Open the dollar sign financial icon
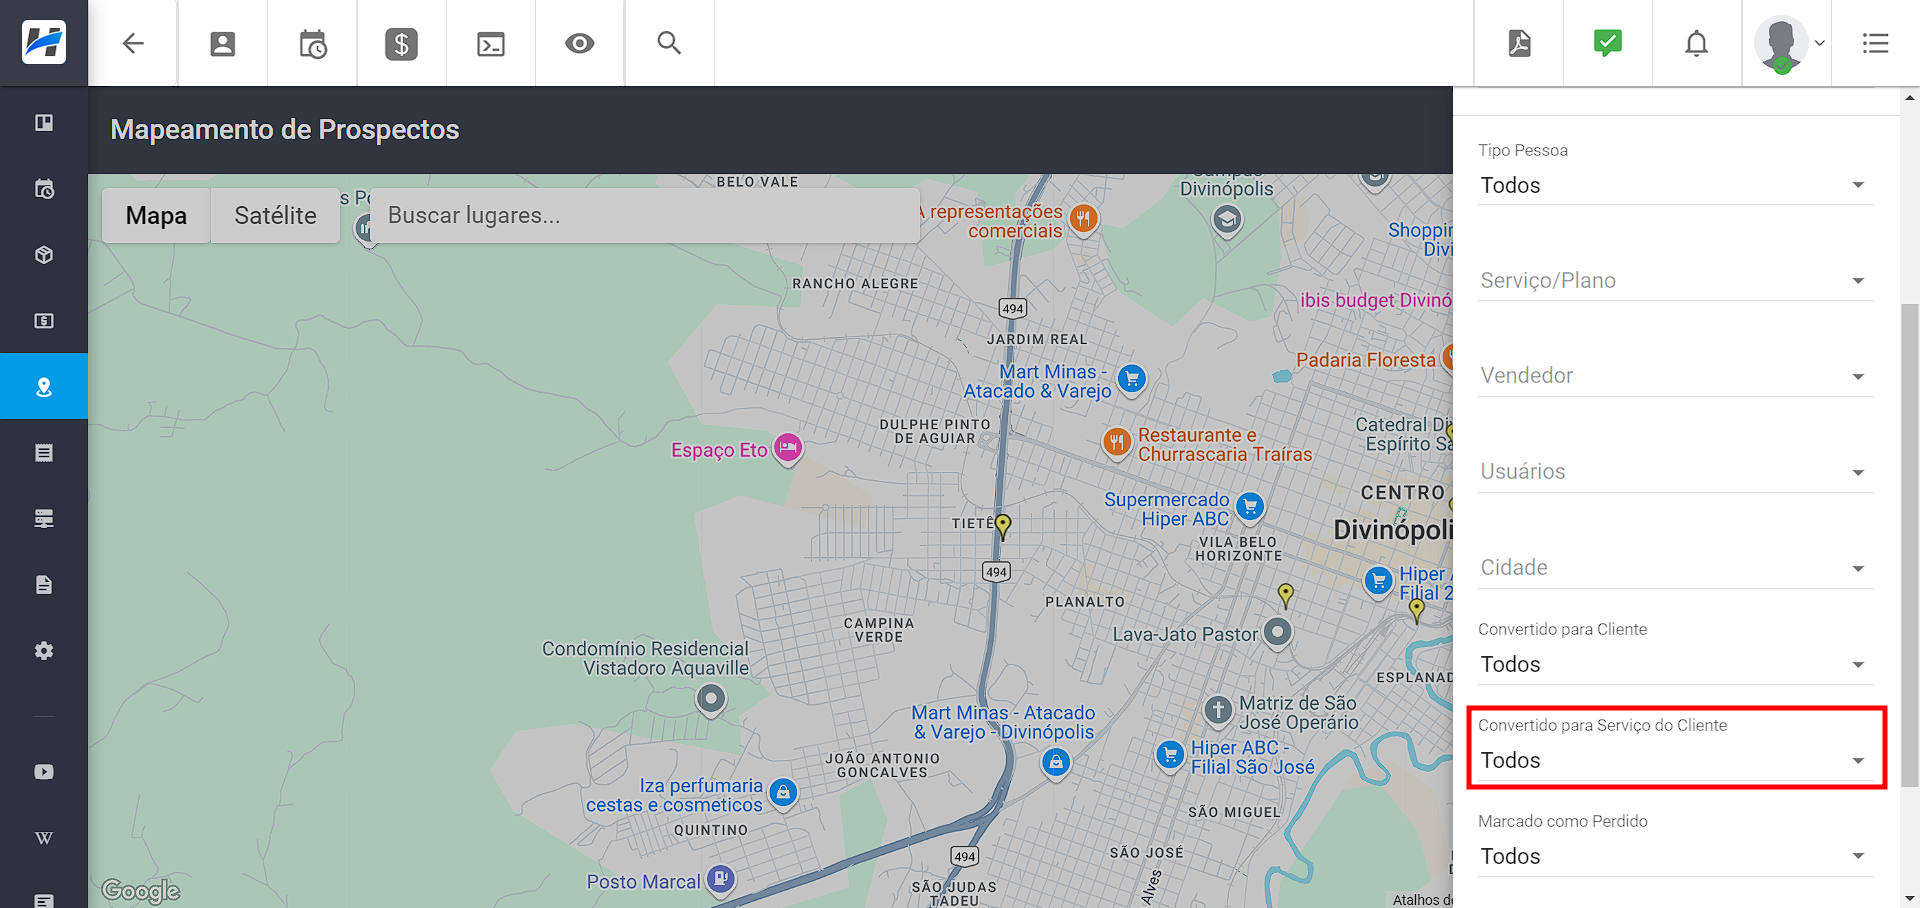 [x=401, y=43]
